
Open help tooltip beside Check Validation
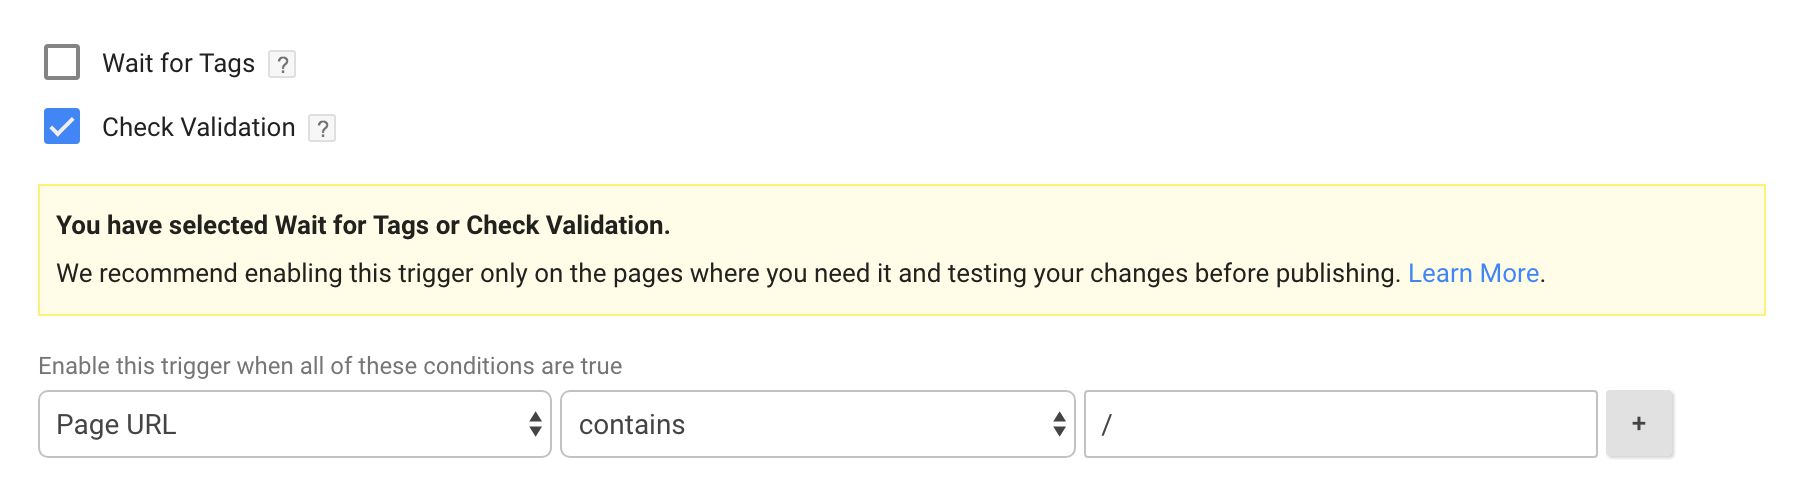coord(322,129)
